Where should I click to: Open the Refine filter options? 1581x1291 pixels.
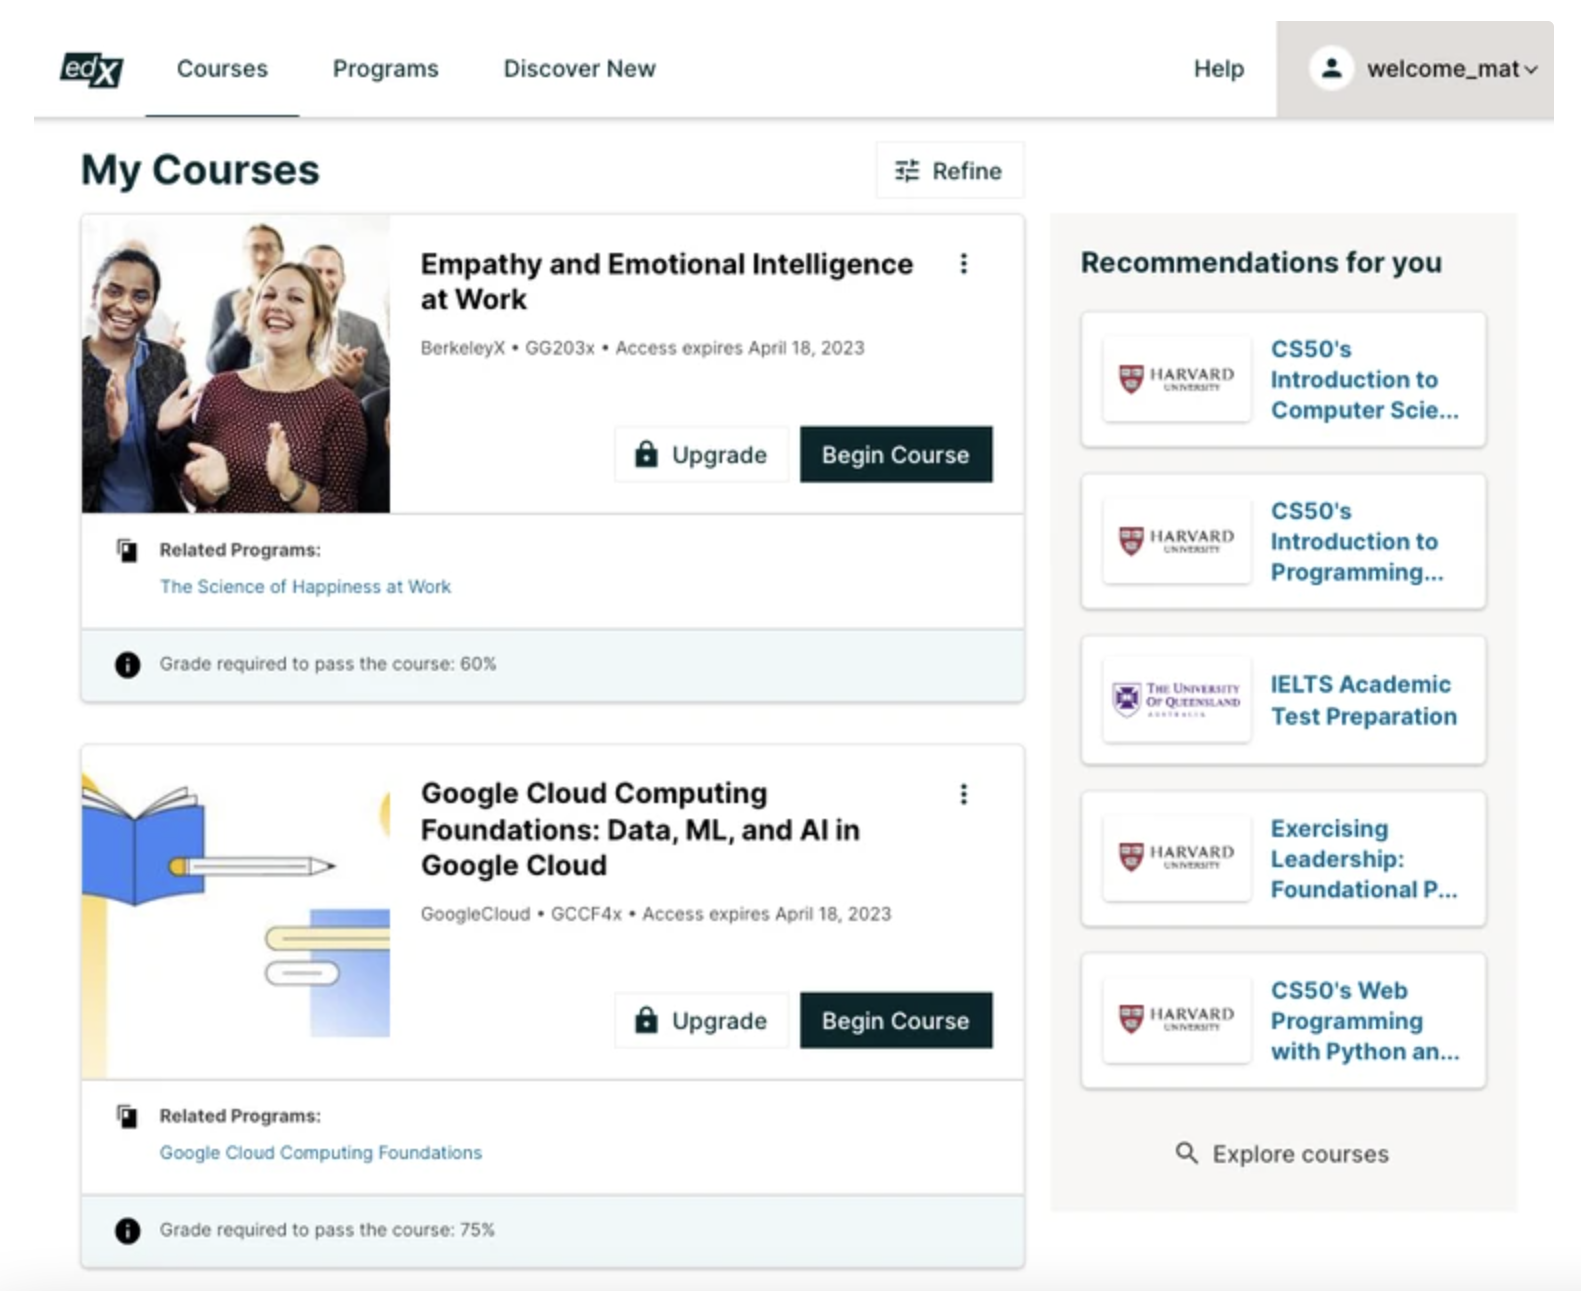tap(949, 171)
